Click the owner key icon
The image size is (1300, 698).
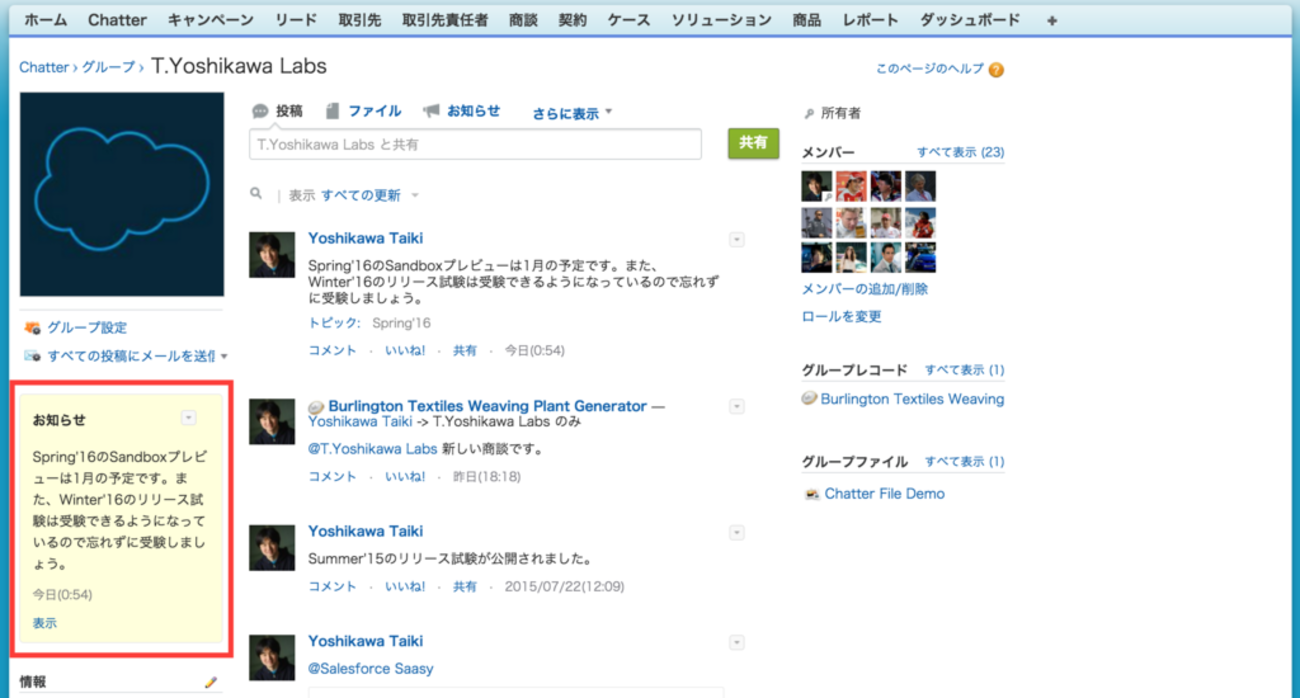pos(809,114)
